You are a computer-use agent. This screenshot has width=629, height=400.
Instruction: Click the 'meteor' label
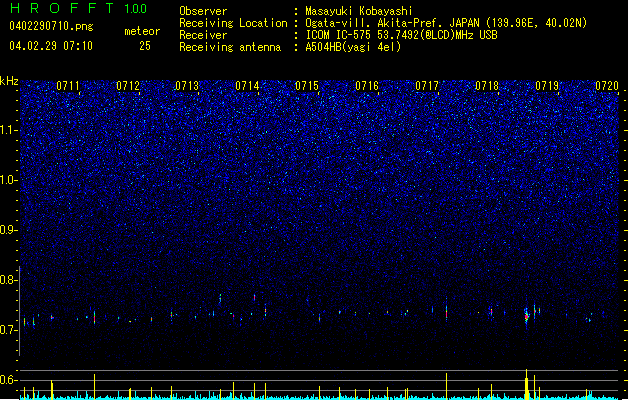(x=142, y=31)
